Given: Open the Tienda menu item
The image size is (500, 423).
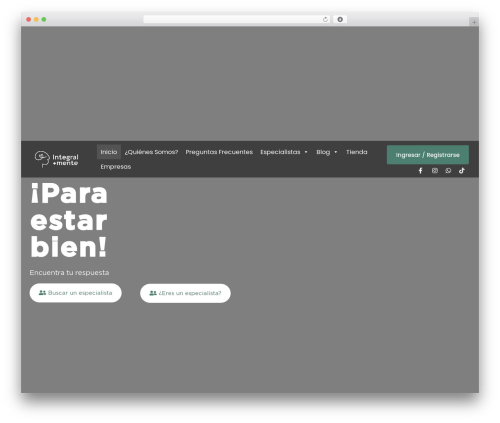Looking at the screenshot, I should tap(357, 152).
